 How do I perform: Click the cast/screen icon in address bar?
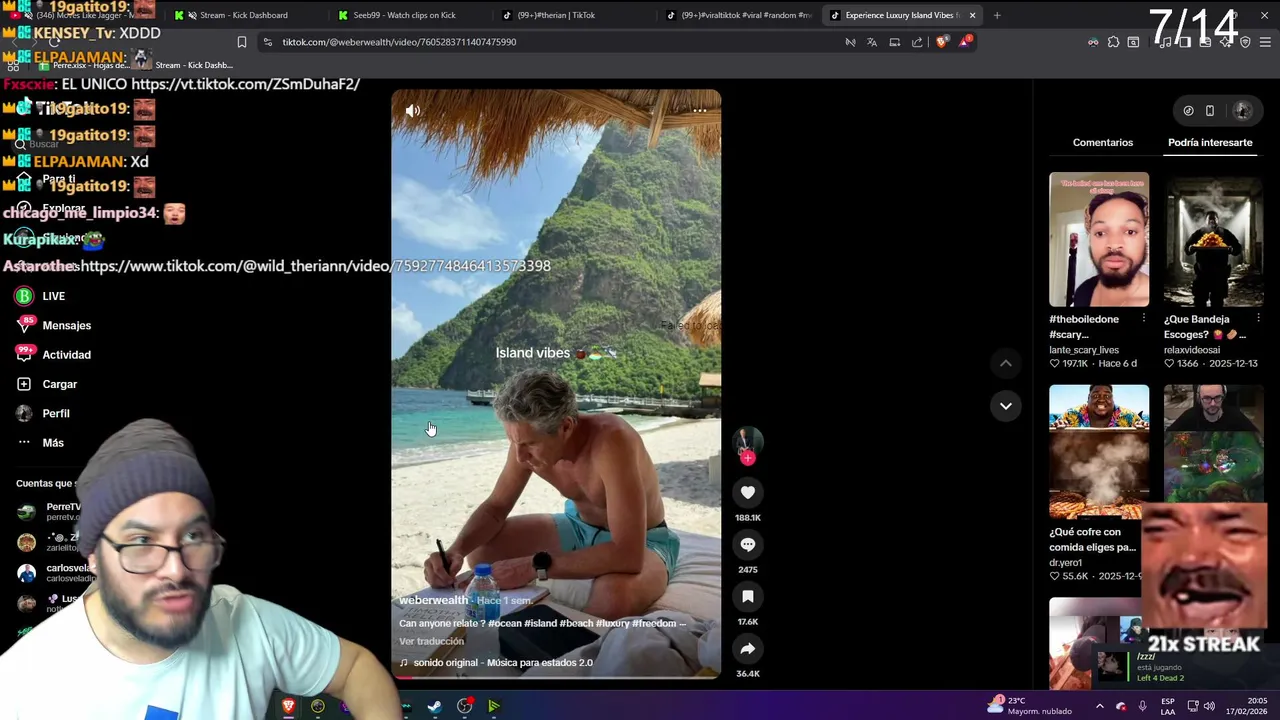click(x=895, y=42)
